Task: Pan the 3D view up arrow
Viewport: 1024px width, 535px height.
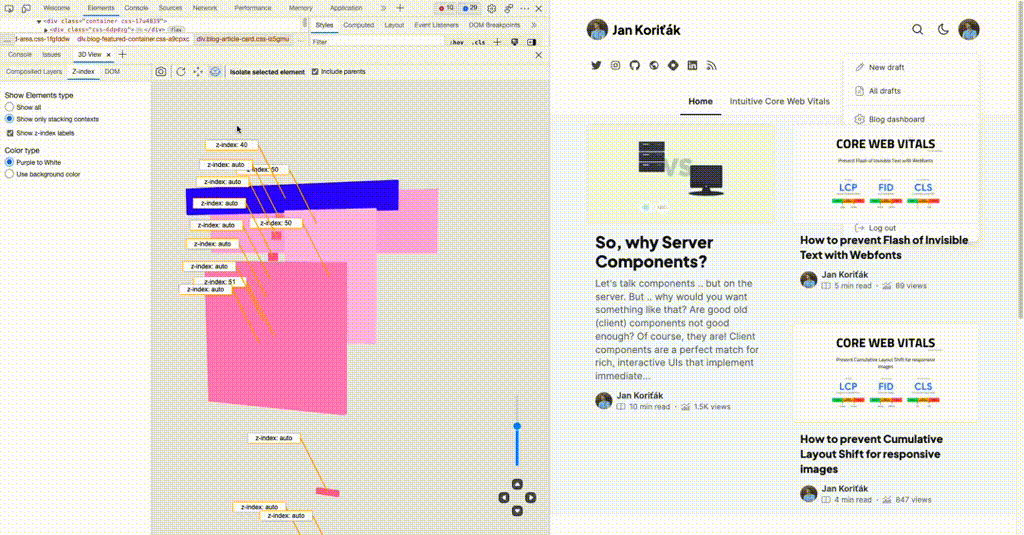Action: (517, 484)
